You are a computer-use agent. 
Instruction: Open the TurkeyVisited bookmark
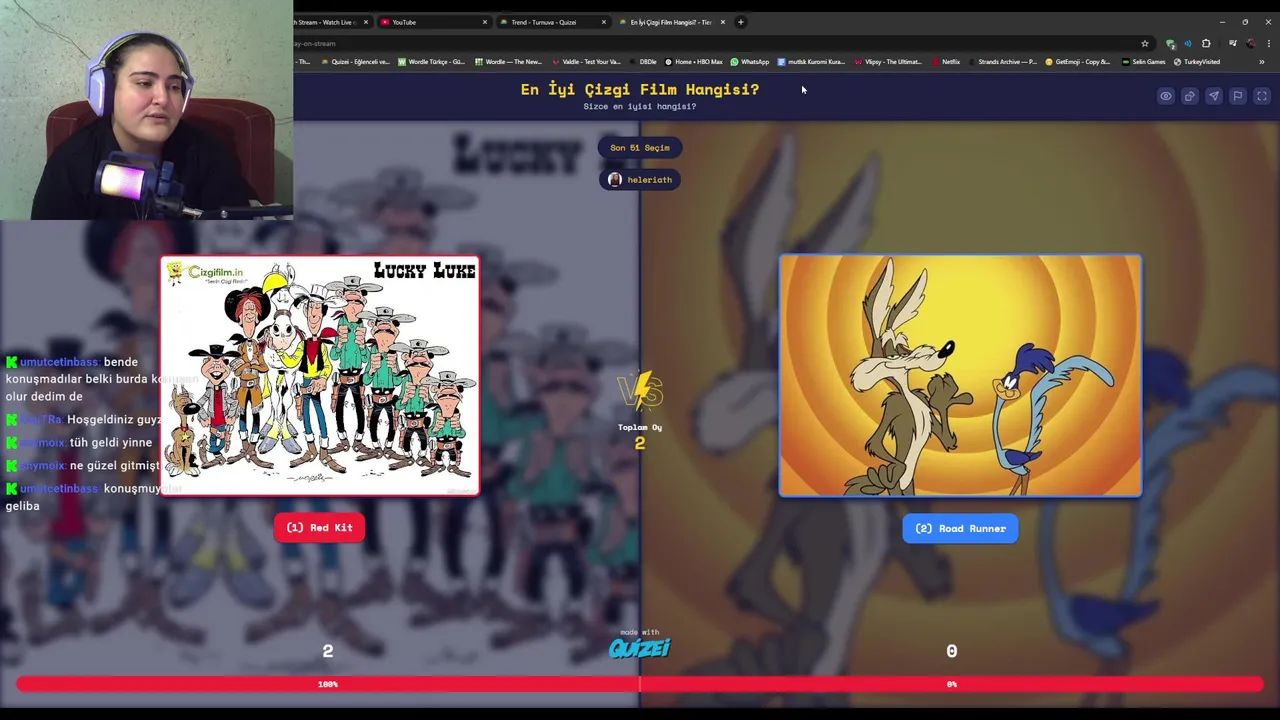(x=1196, y=62)
